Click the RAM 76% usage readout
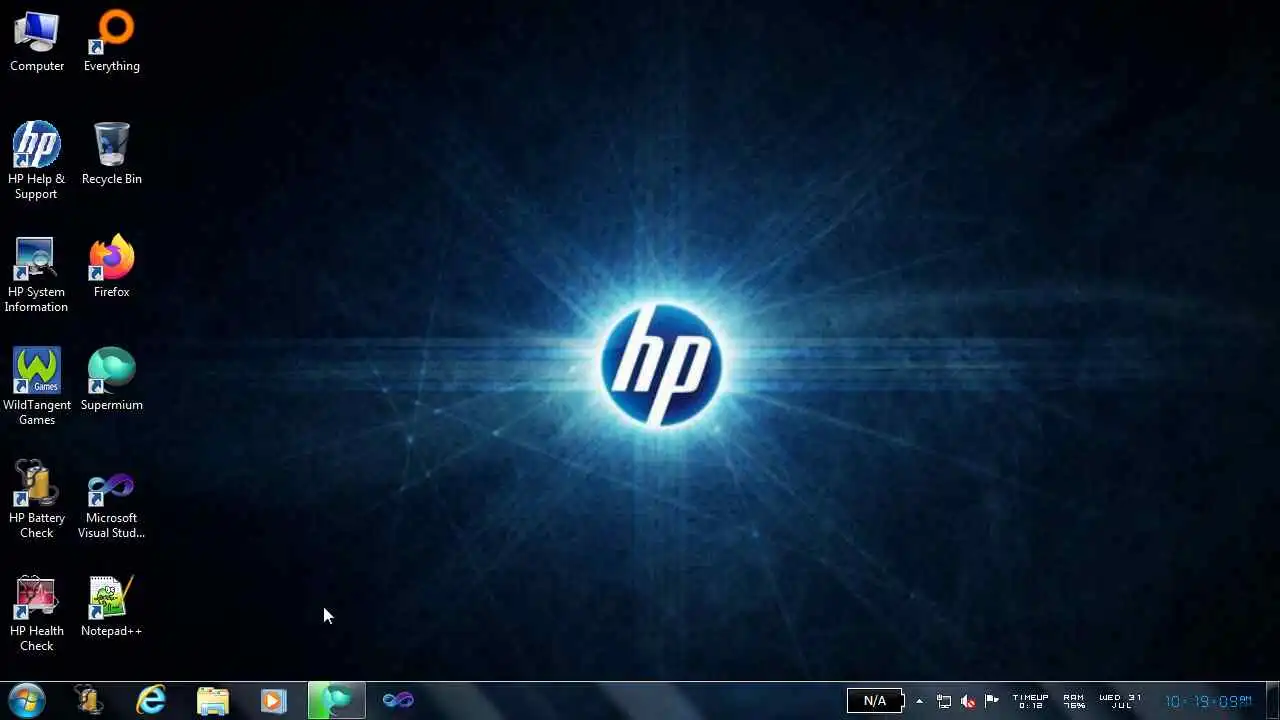Image resolution: width=1280 pixels, height=720 pixels. coord(1074,701)
